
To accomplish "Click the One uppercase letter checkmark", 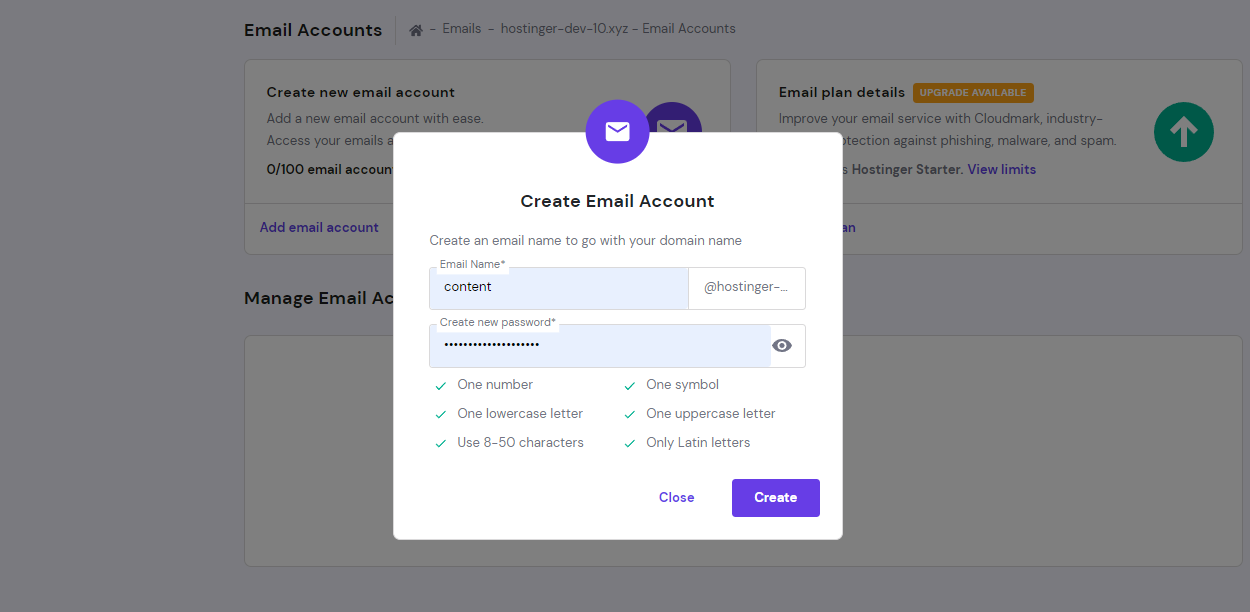I will [x=630, y=415].
